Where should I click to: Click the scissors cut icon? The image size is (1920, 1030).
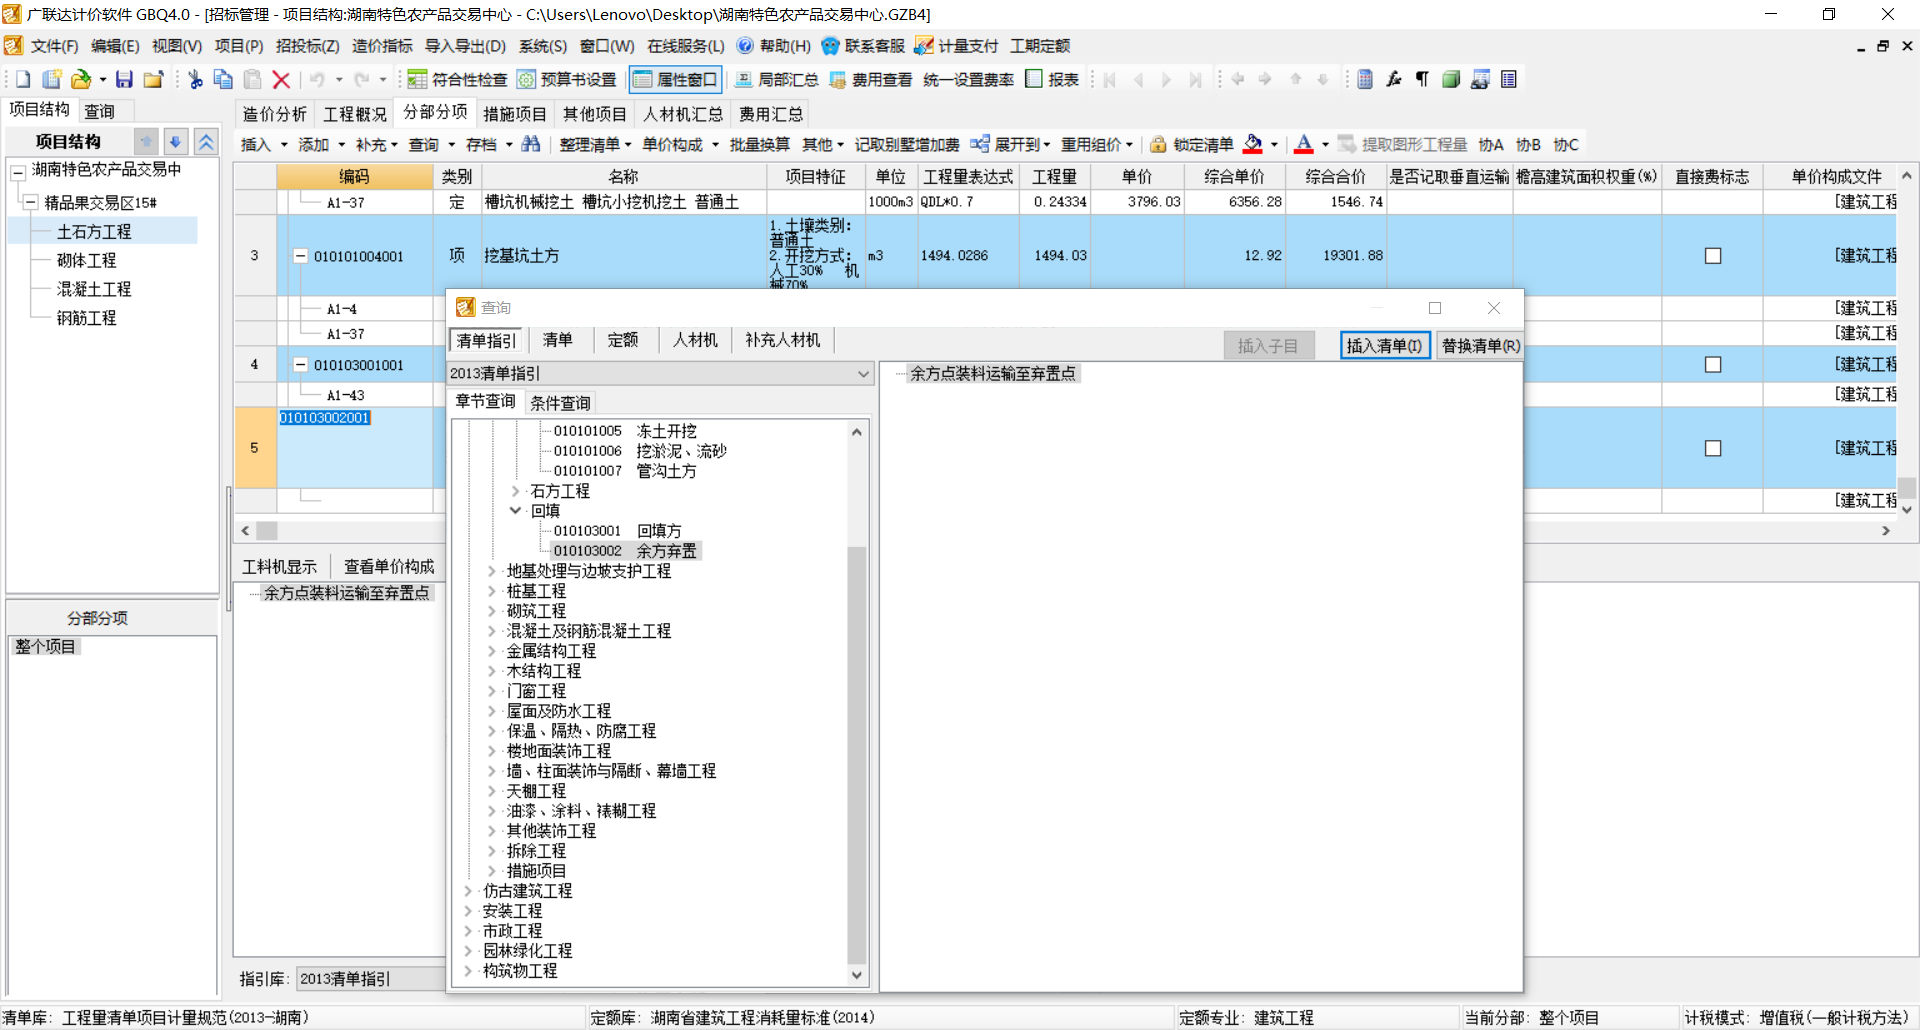click(195, 80)
